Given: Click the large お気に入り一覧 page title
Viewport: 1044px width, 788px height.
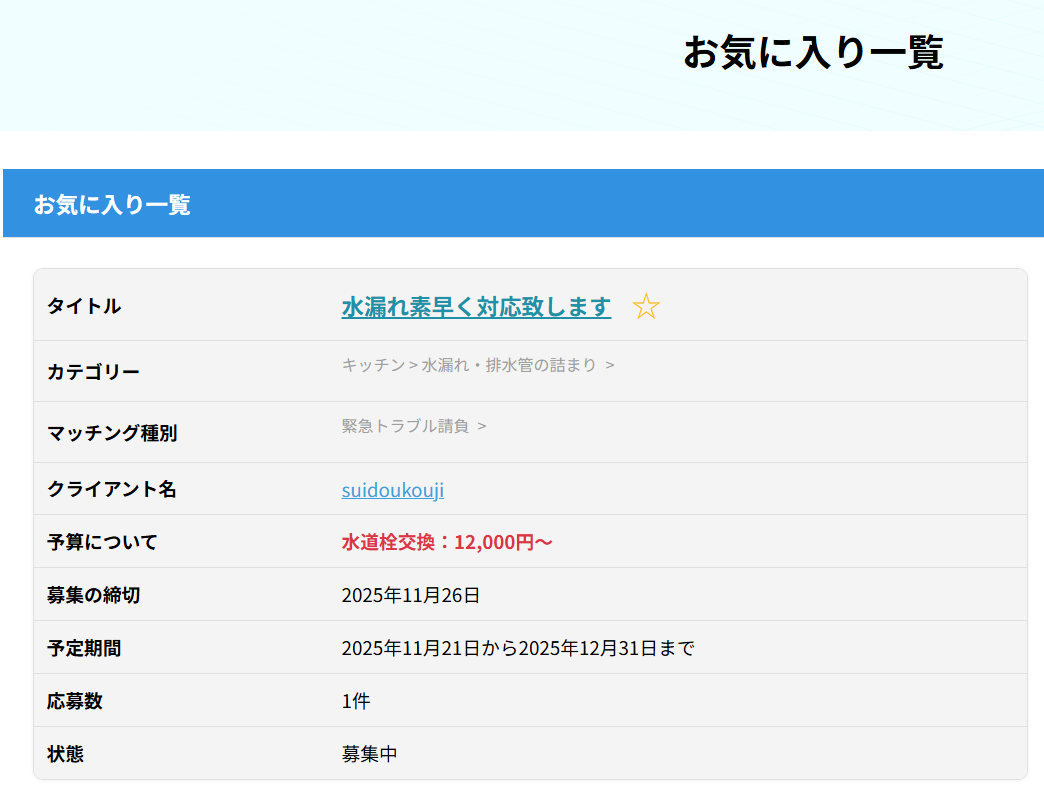Looking at the screenshot, I should pos(812,53).
